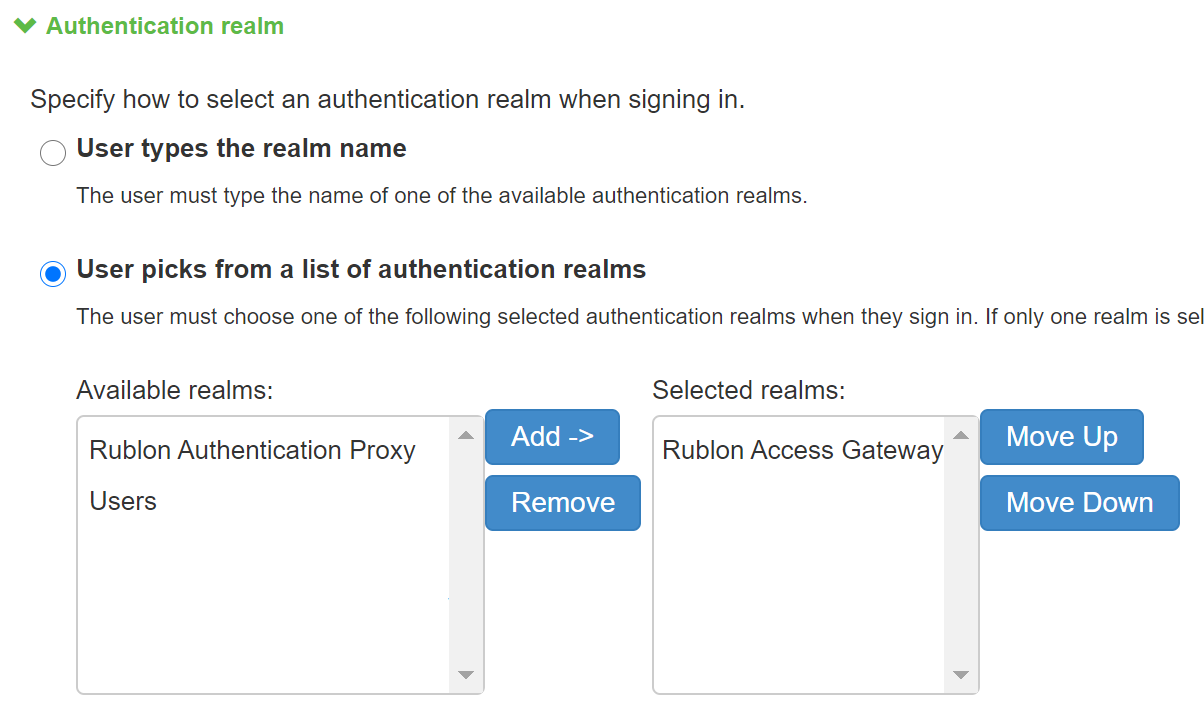Click the Move Up button
The width and height of the screenshot is (1204, 727).
[x=1061, y=437]
